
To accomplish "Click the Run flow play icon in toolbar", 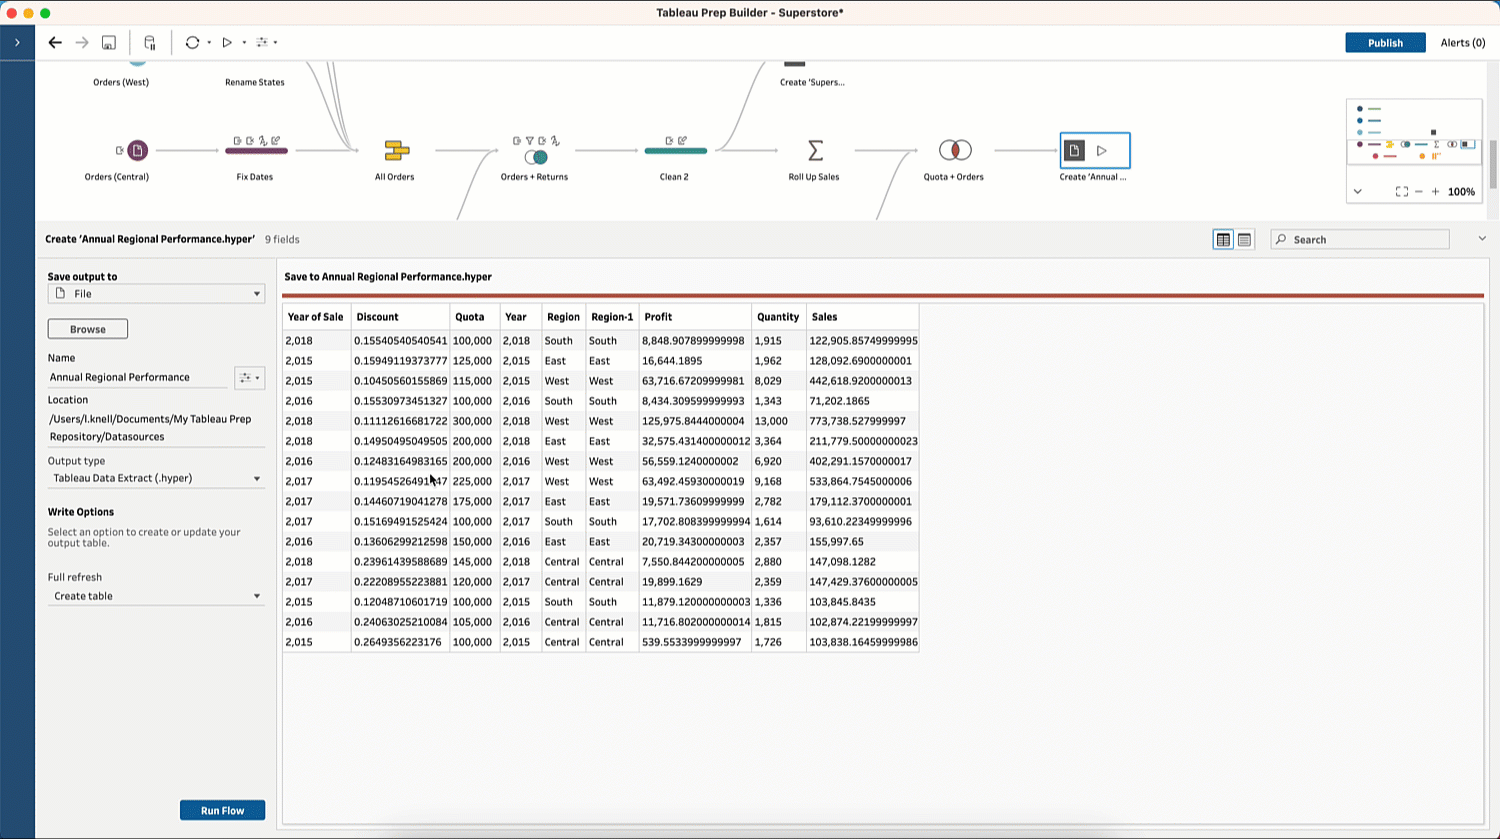I will (x=227, y=42).
